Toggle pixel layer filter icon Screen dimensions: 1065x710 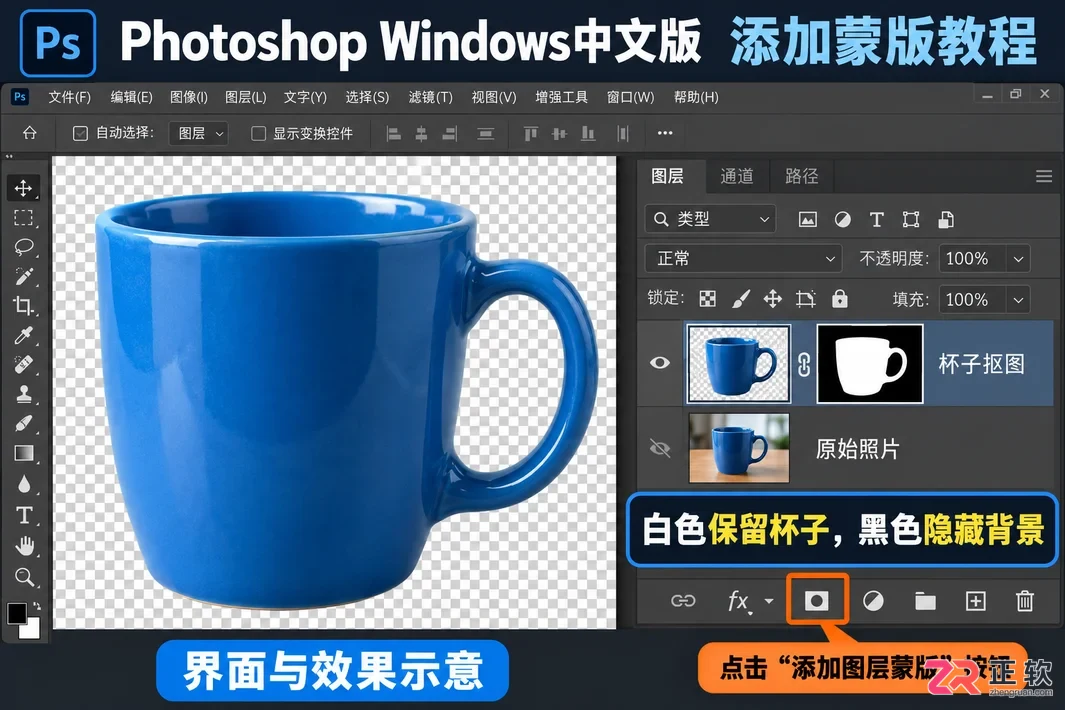(x=808, y=219)
